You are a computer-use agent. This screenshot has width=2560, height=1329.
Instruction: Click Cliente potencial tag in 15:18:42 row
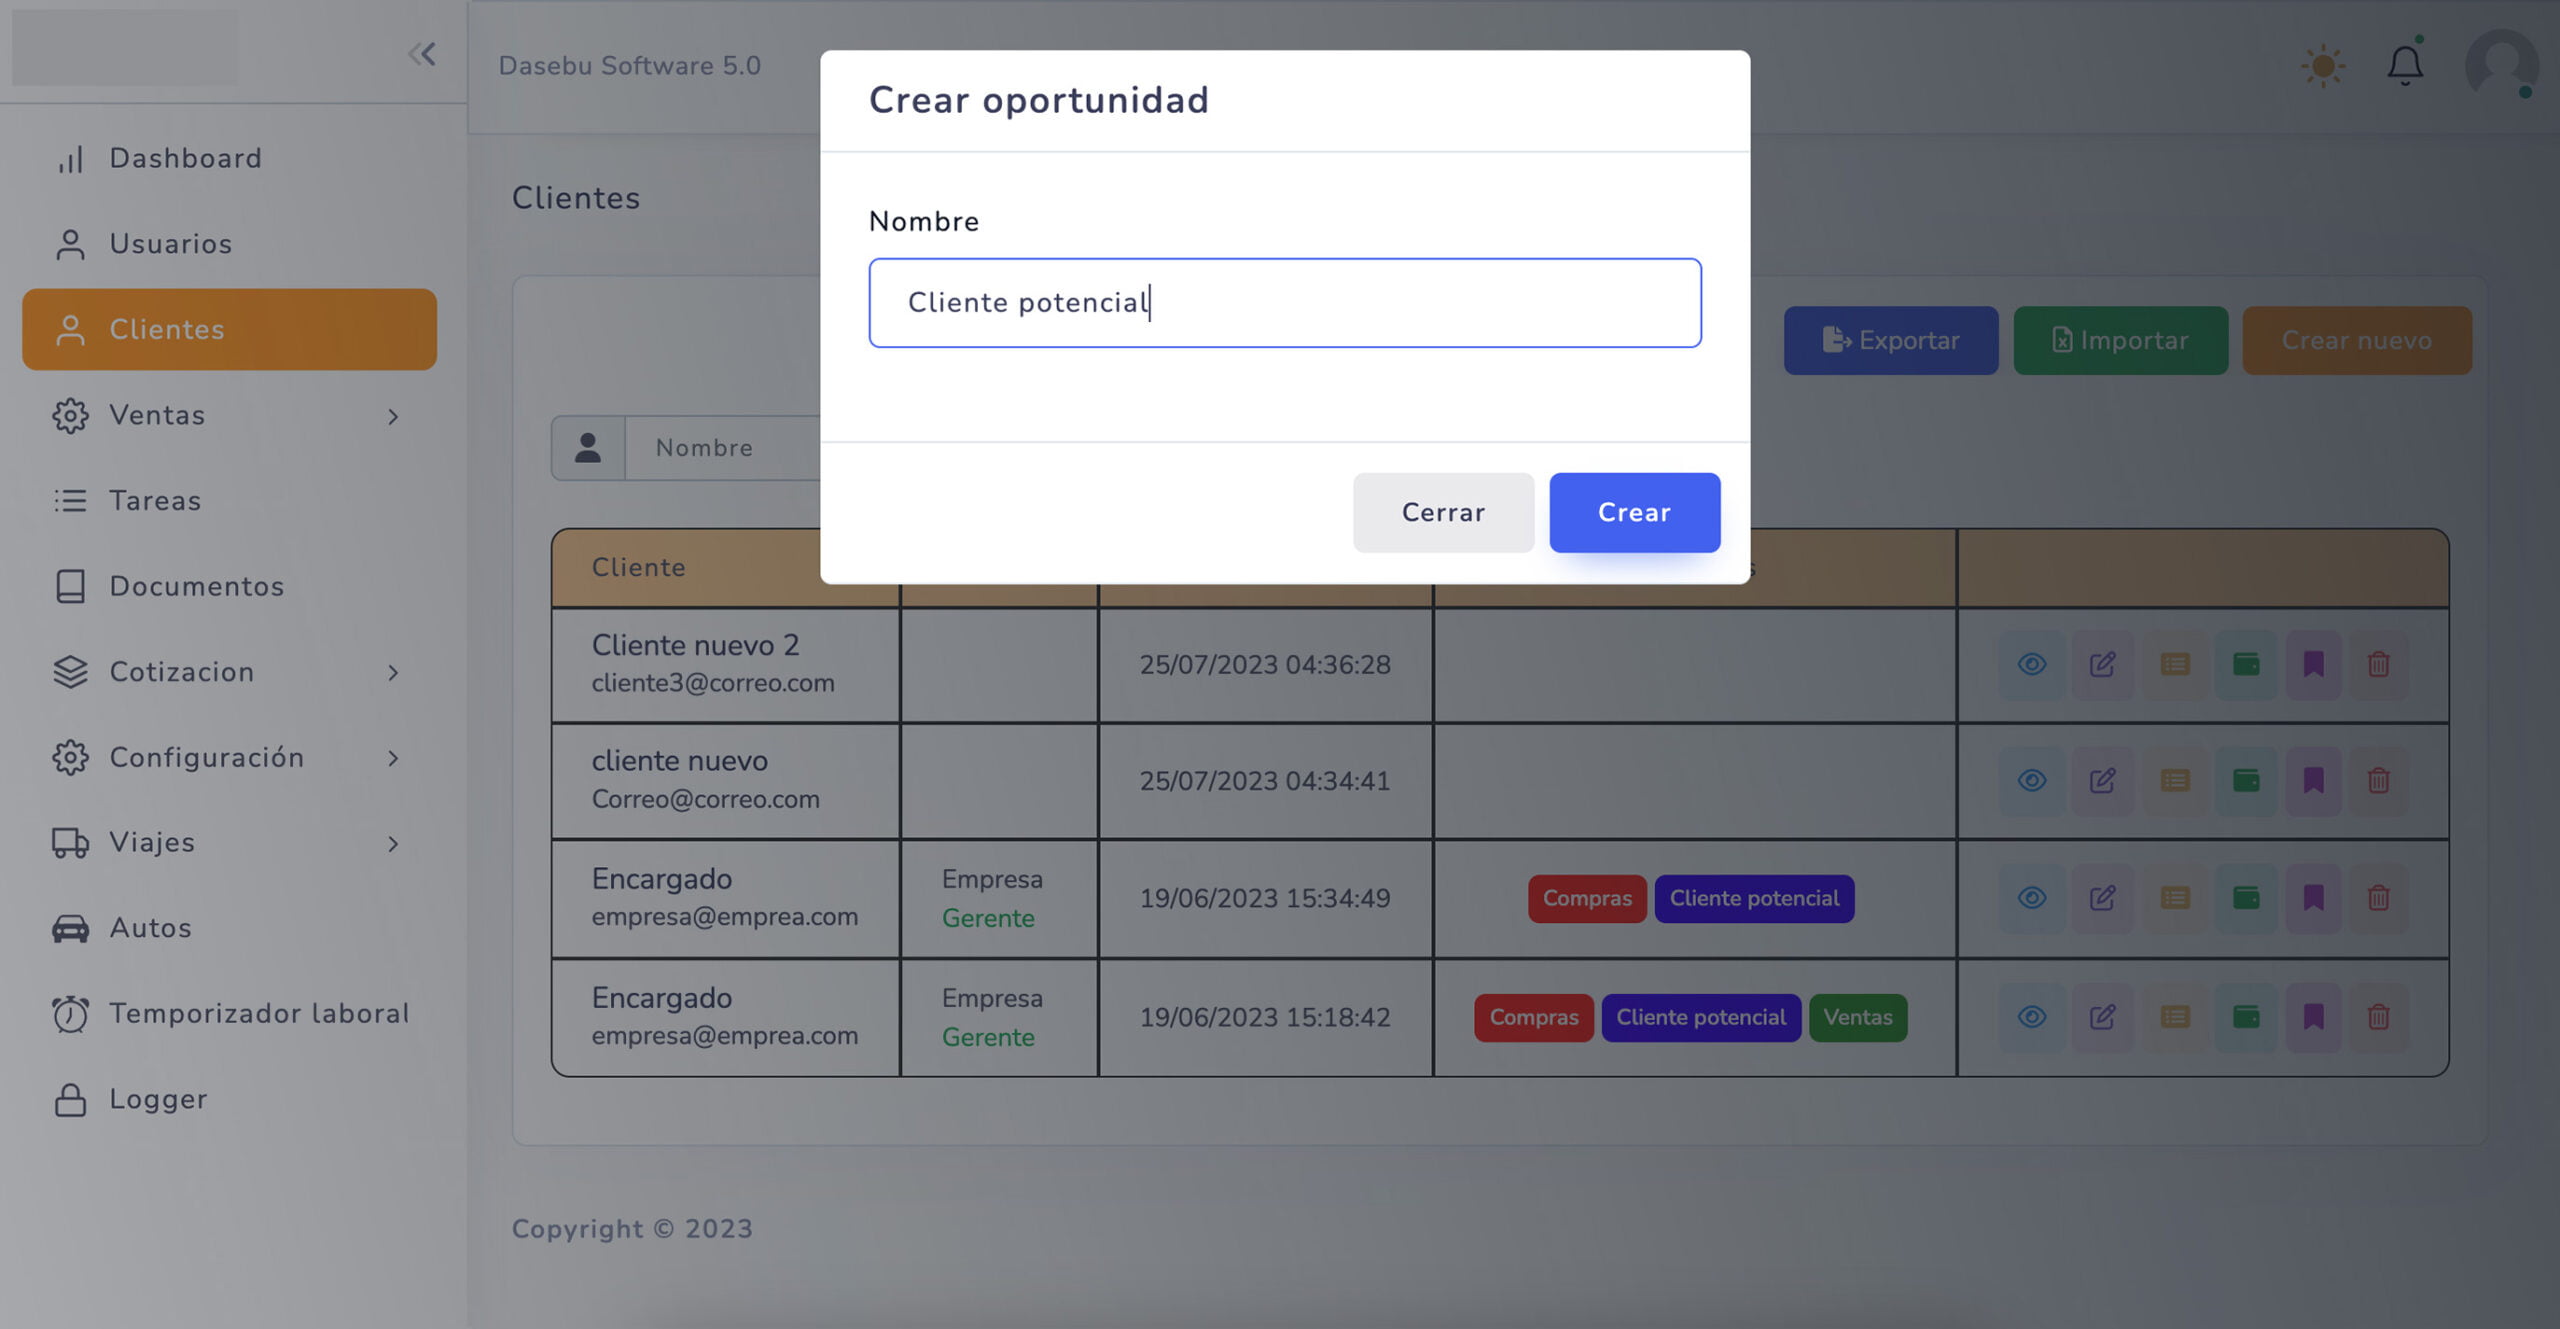click(x=1700, y=1017)
